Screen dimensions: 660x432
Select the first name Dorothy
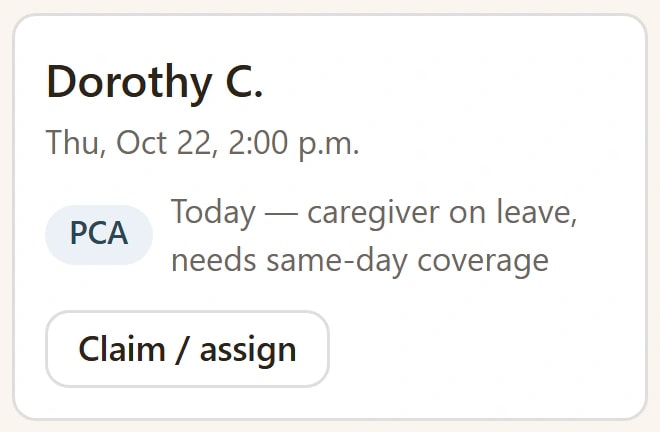(129, 83)
